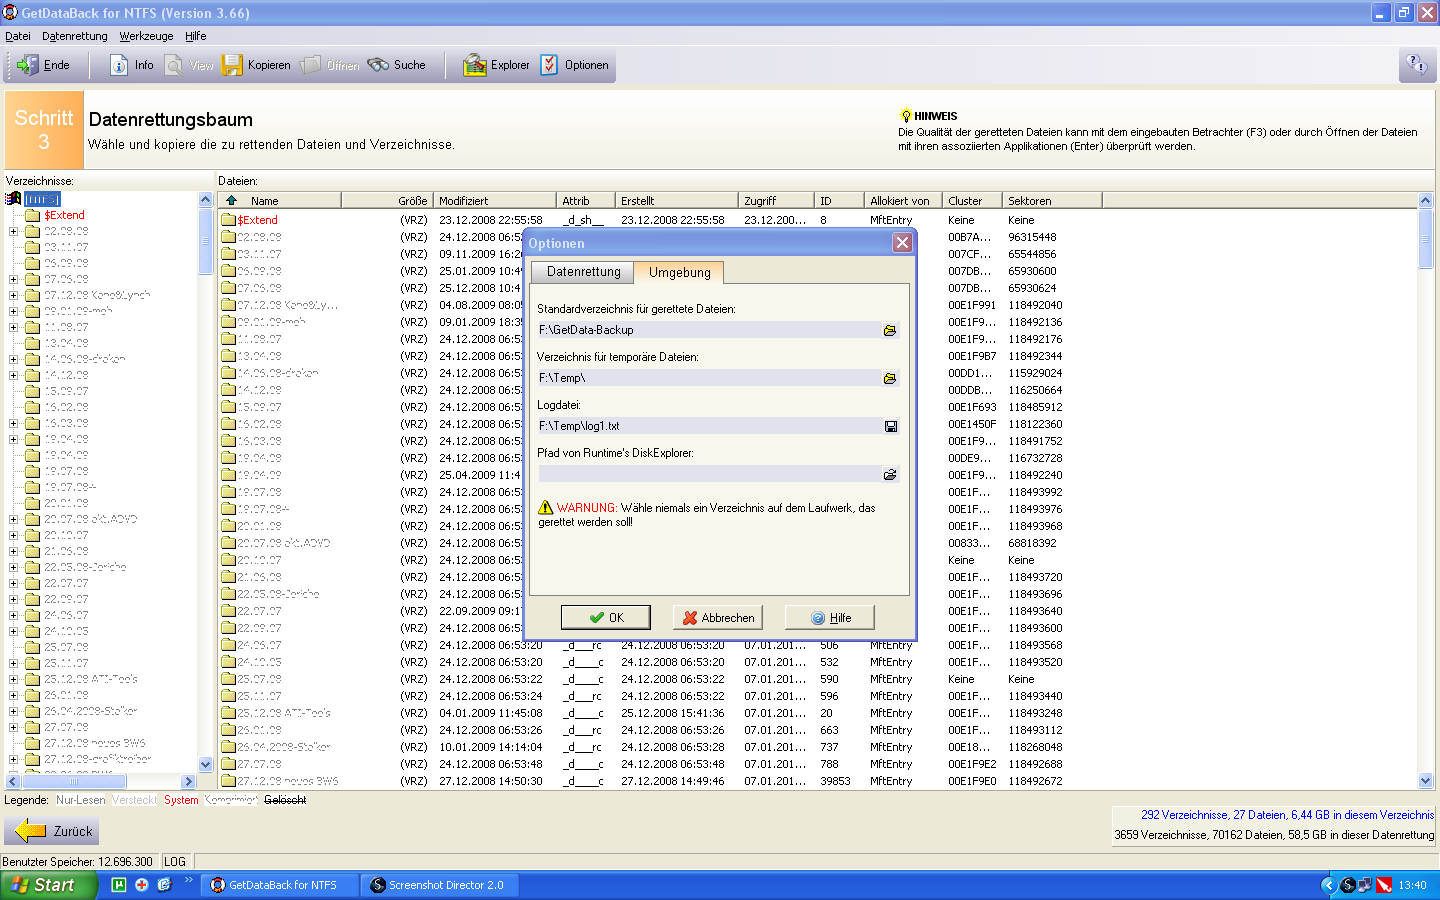Click the sector value 118492040
This screenshot has width=1440, height=900.
(1035, 305)
